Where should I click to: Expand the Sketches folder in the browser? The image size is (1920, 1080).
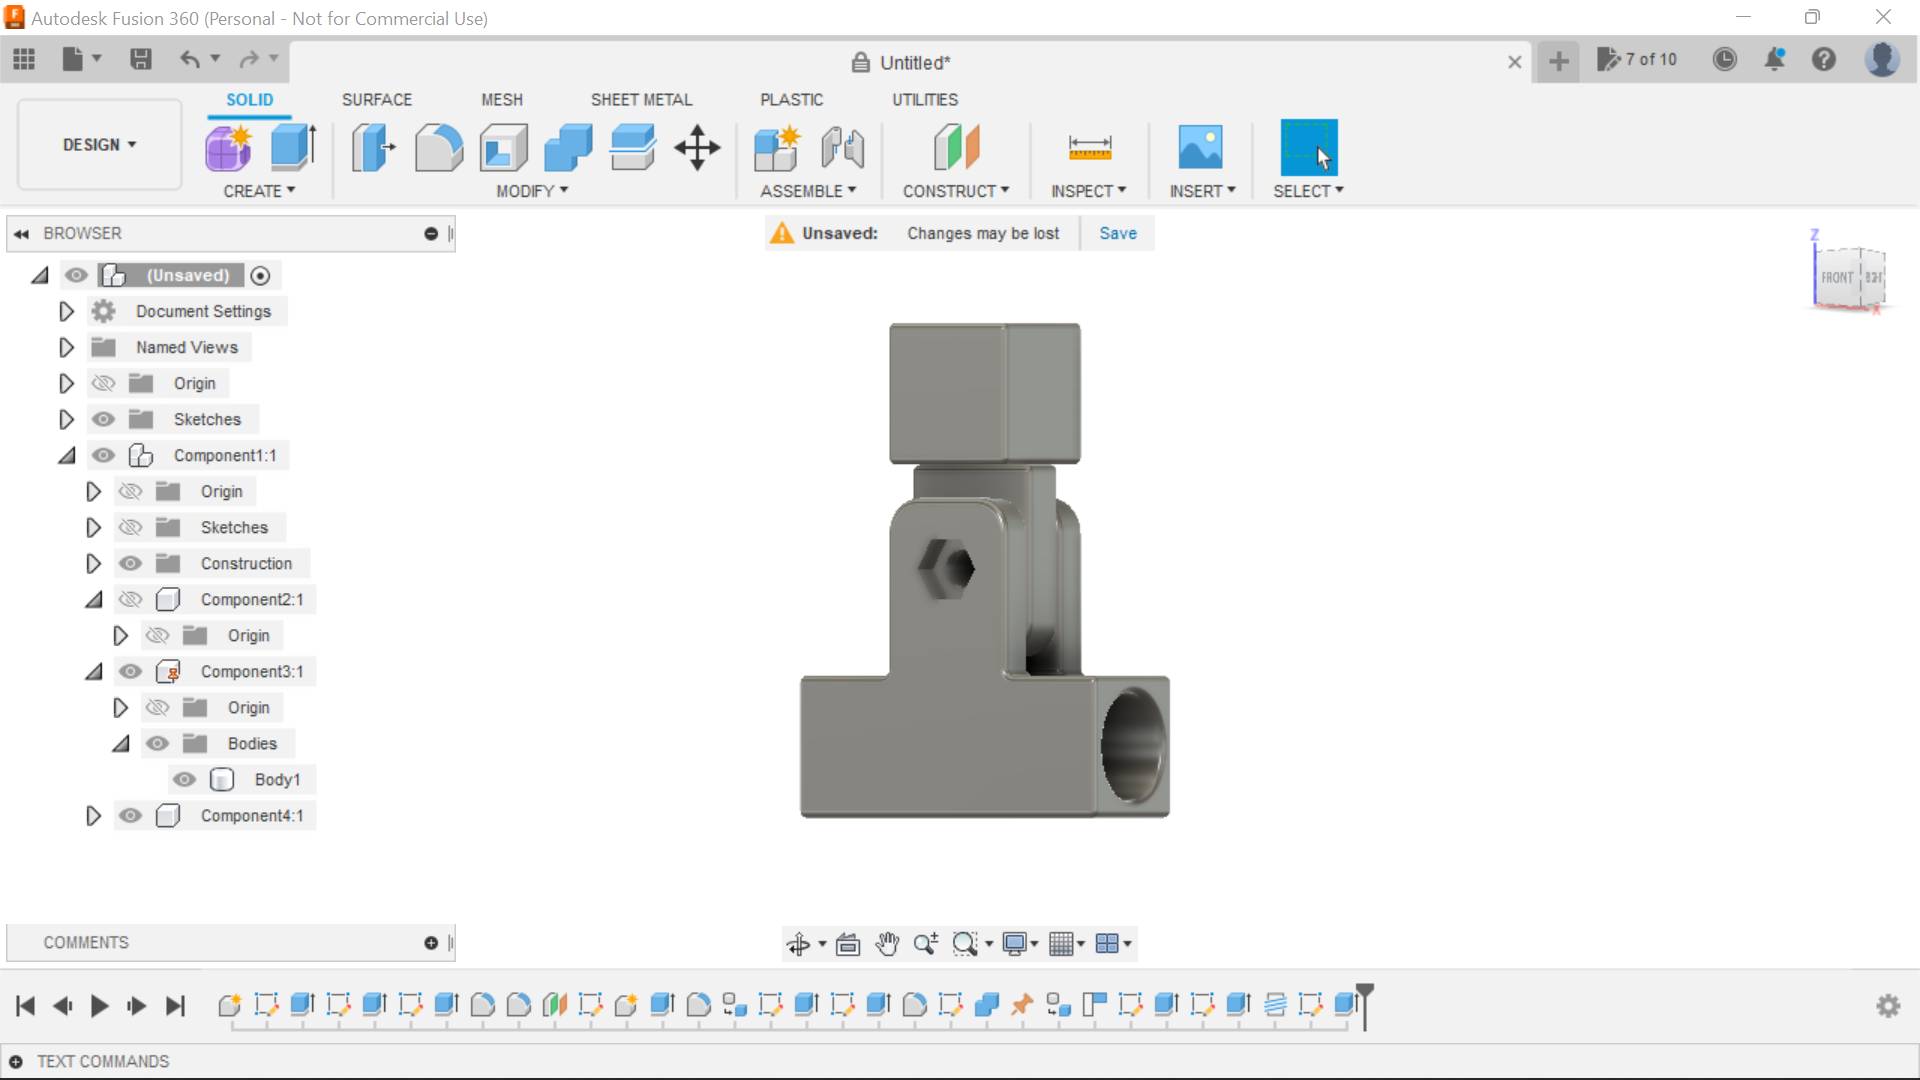66,419
